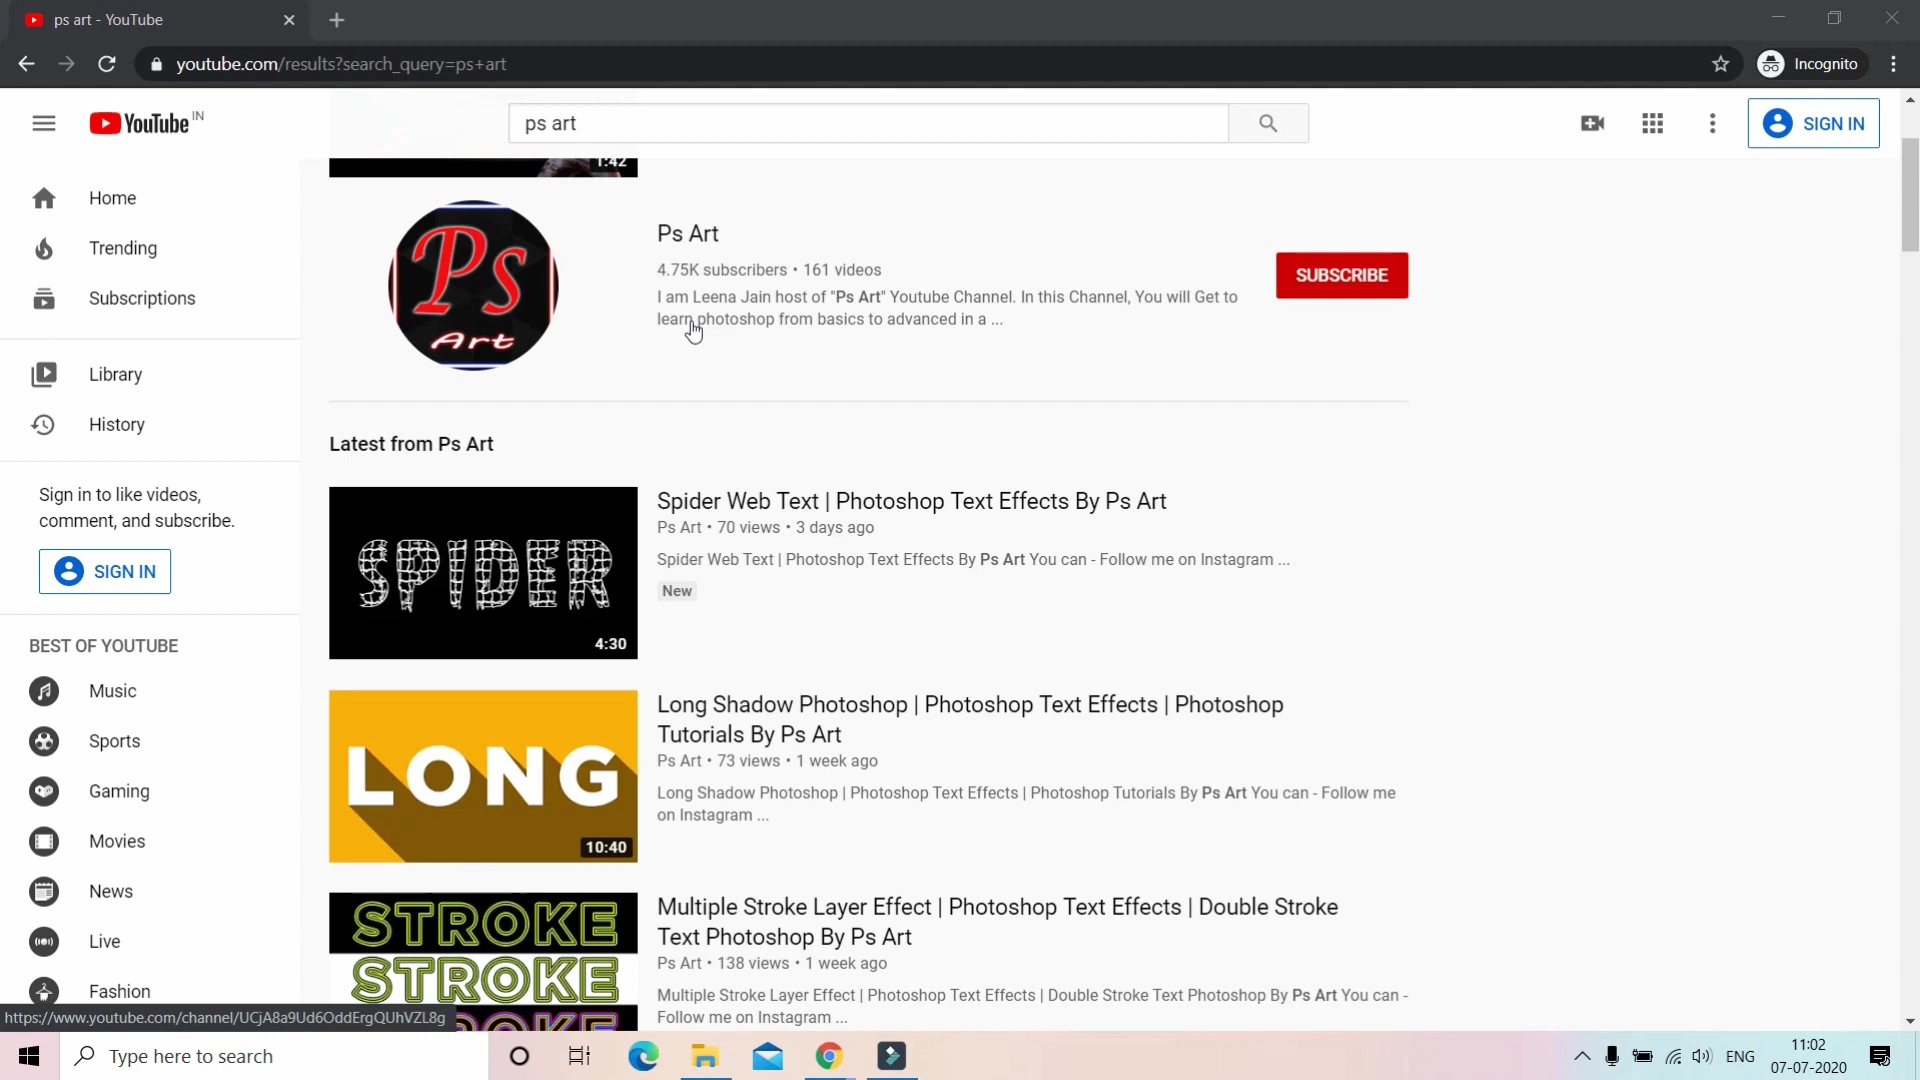This screenshot has height=1080, width=1920.
Task: Click the ENG language indicator
Action: click(1740, 1056)
